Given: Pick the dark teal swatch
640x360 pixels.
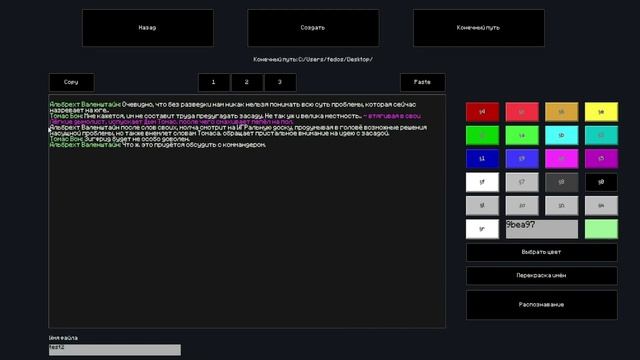Looking at the screenshot, I should (601, 135).
